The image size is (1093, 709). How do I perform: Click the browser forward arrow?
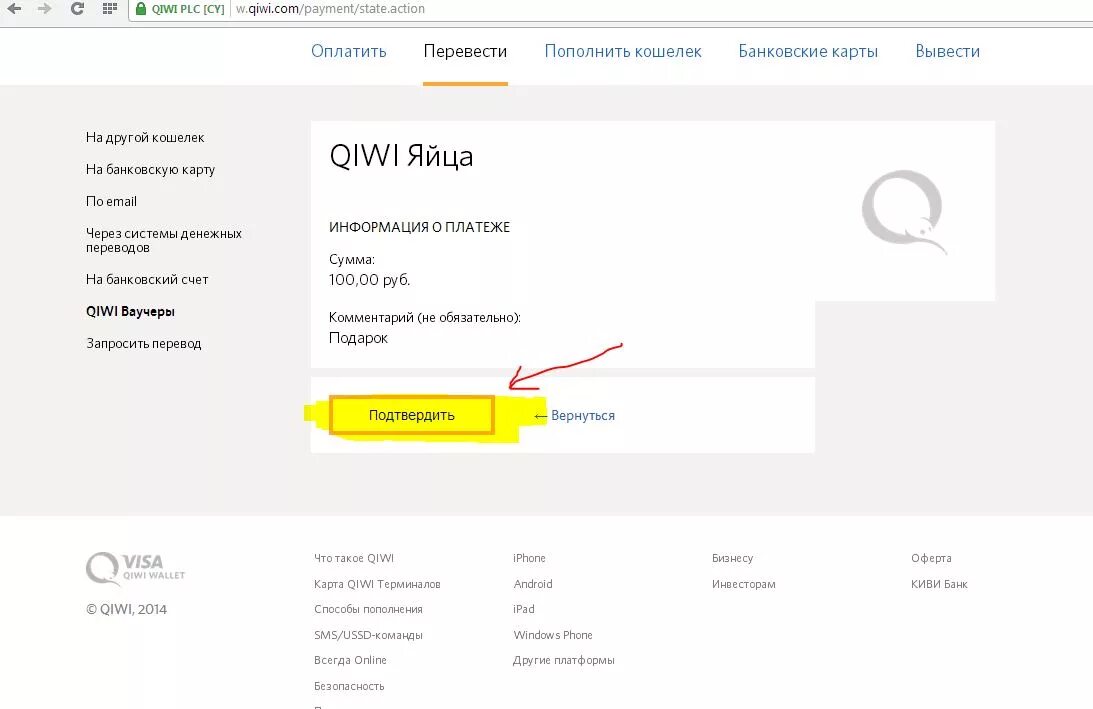(x=45, y=9)
